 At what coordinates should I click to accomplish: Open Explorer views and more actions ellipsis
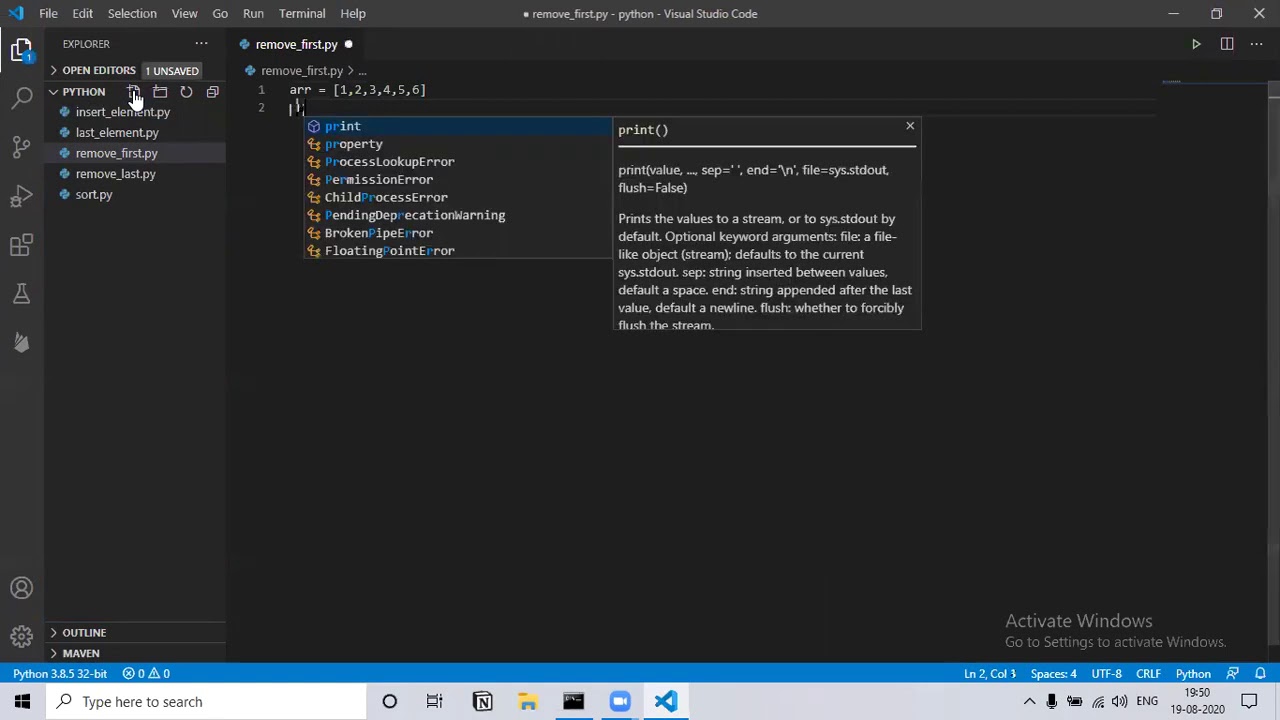pos(201,44)
